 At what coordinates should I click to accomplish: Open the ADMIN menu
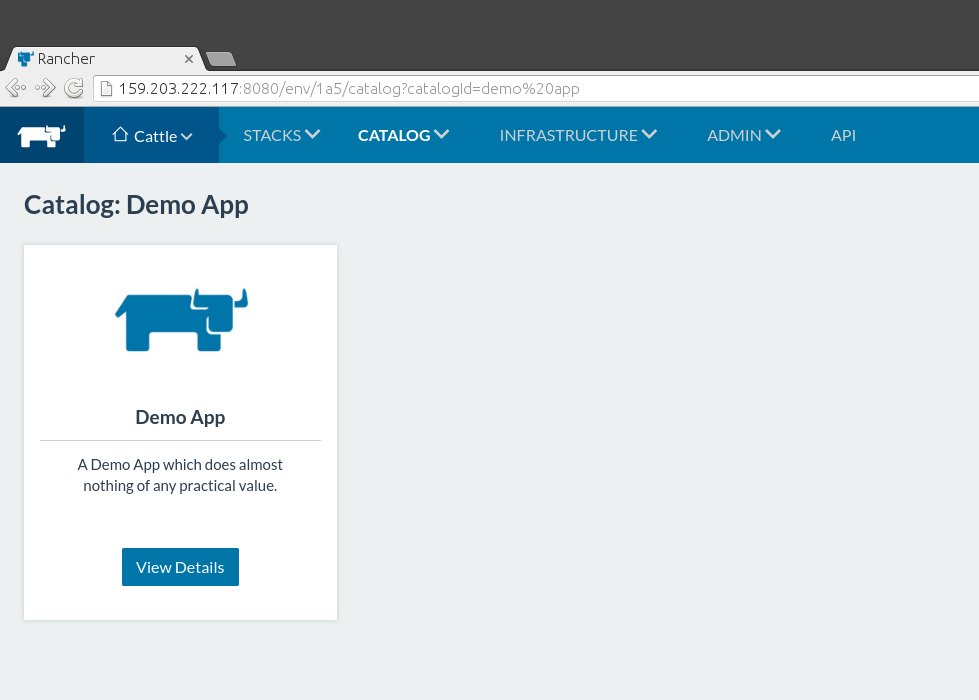click(x=744, y=135)
